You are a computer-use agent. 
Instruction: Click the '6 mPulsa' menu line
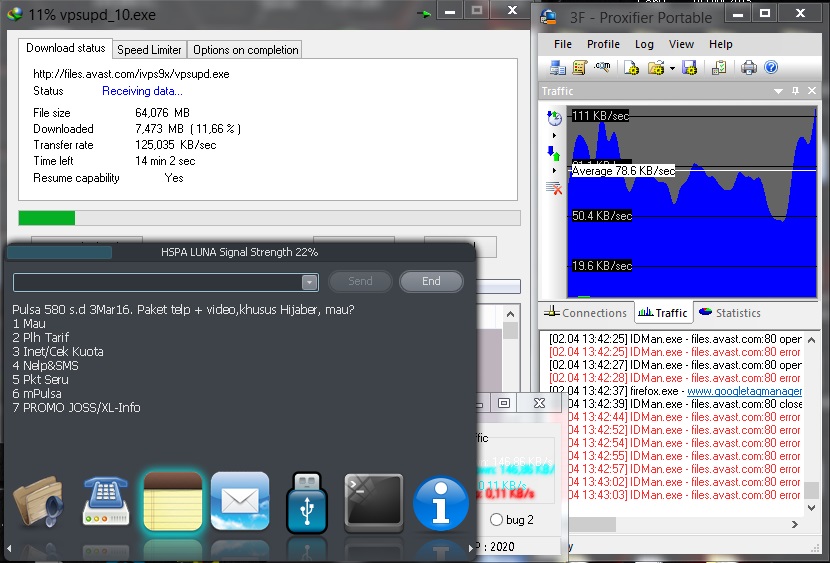37,394
